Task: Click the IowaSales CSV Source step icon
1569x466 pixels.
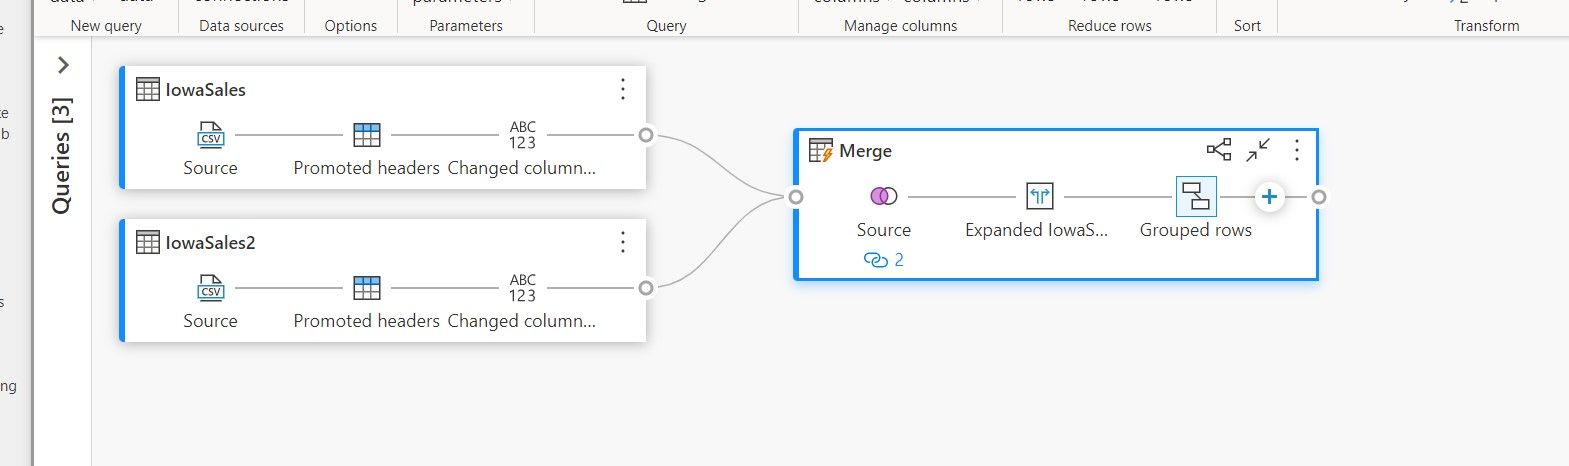Action: [211, 135]
